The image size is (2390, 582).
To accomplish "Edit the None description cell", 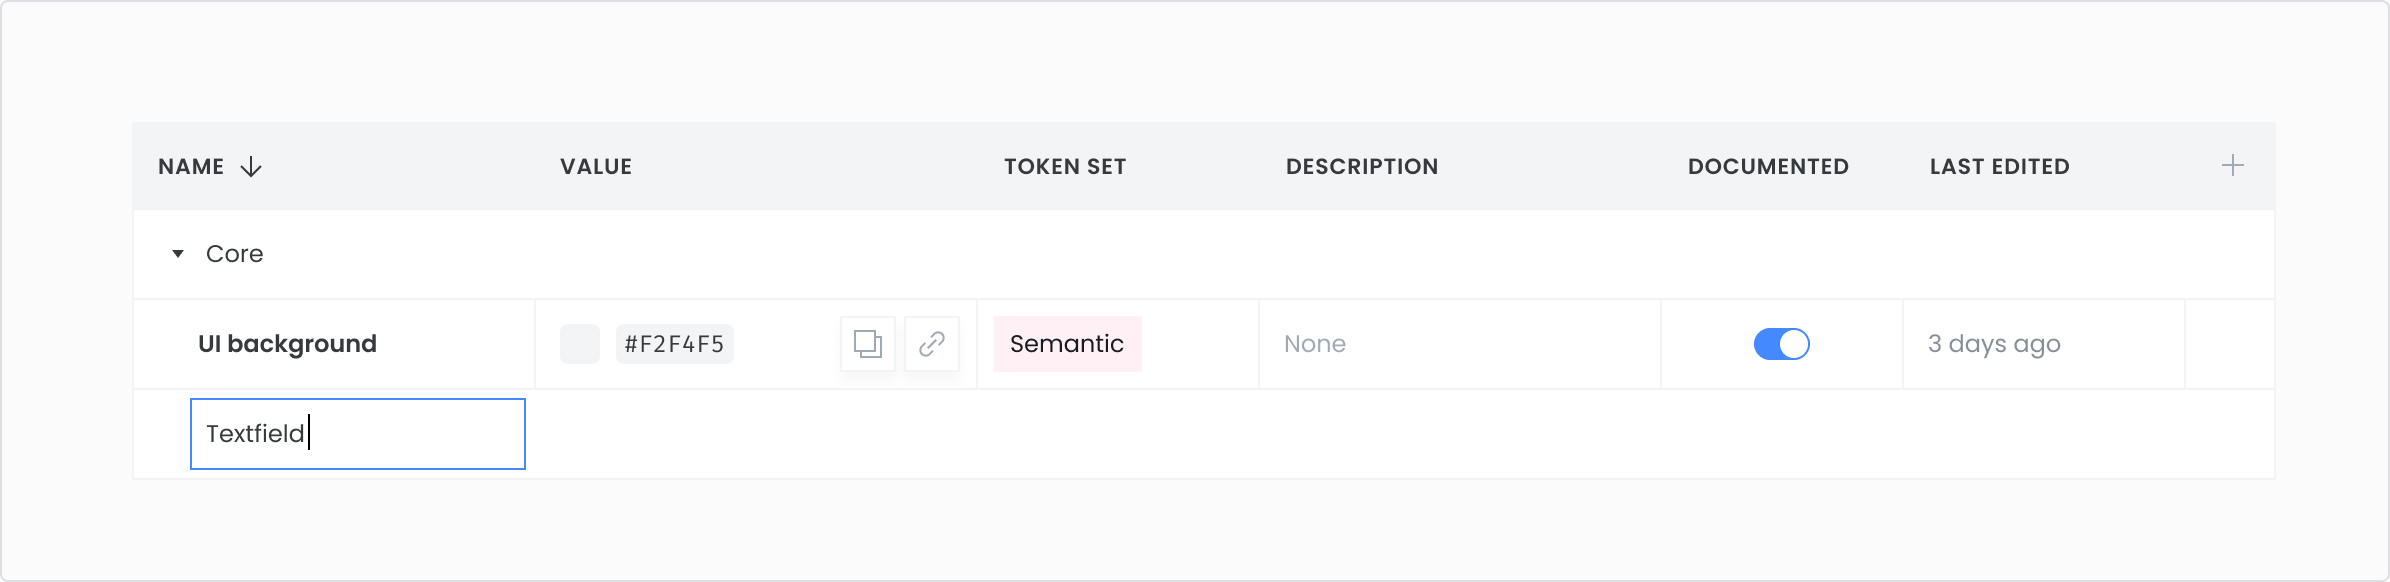I will [1314, 344].
